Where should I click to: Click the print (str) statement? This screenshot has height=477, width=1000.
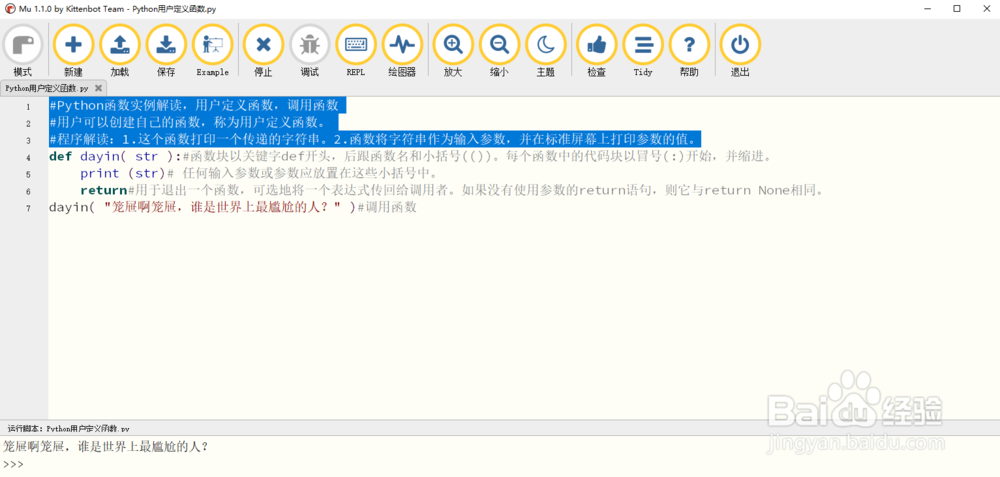tap(123, 173)
